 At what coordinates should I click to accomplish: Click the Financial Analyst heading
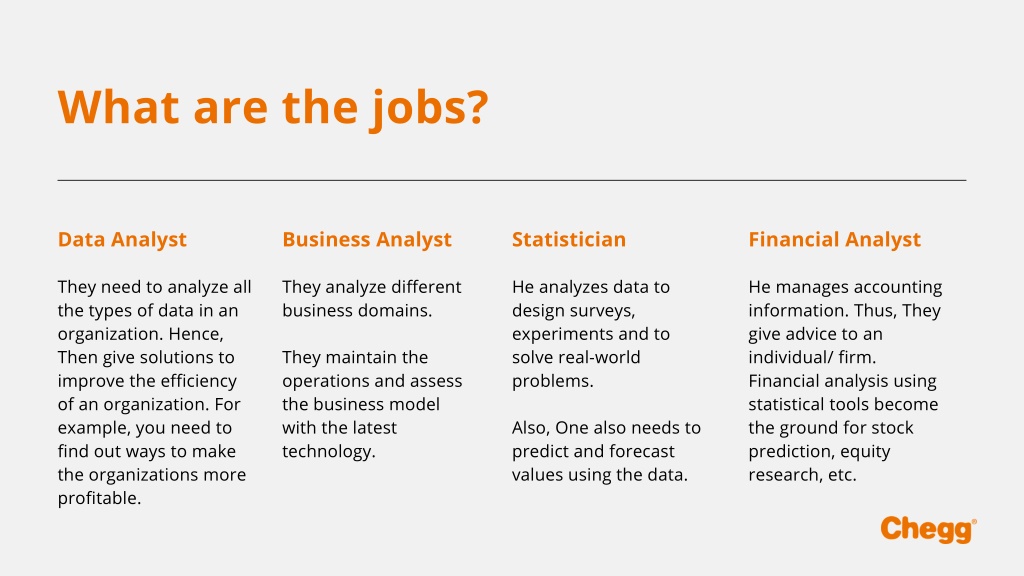coord(835,240)
